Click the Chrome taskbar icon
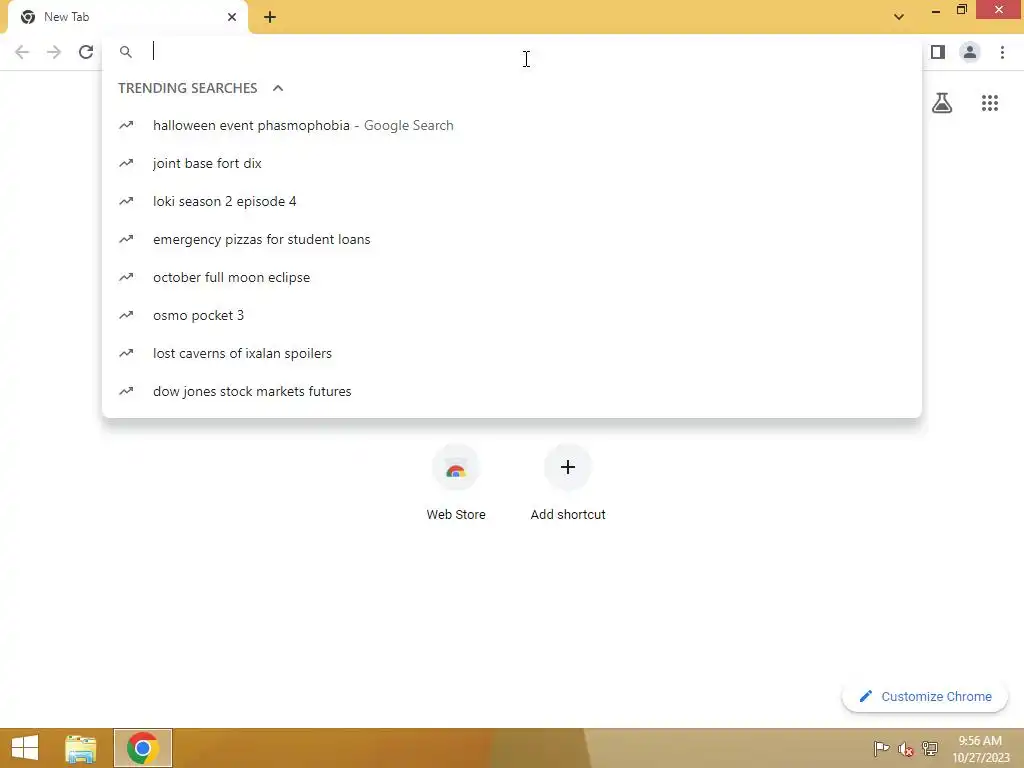The width and height of the screenshot is (1024, 768). pos(142,748)
